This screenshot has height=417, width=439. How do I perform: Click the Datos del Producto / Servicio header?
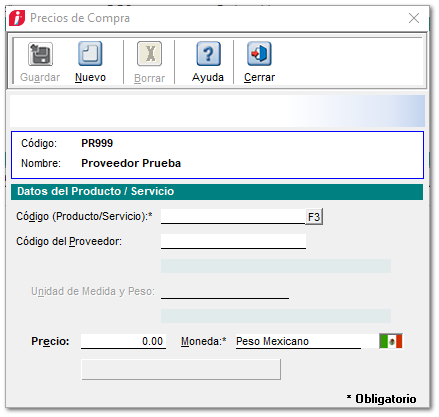coord(217,192)
